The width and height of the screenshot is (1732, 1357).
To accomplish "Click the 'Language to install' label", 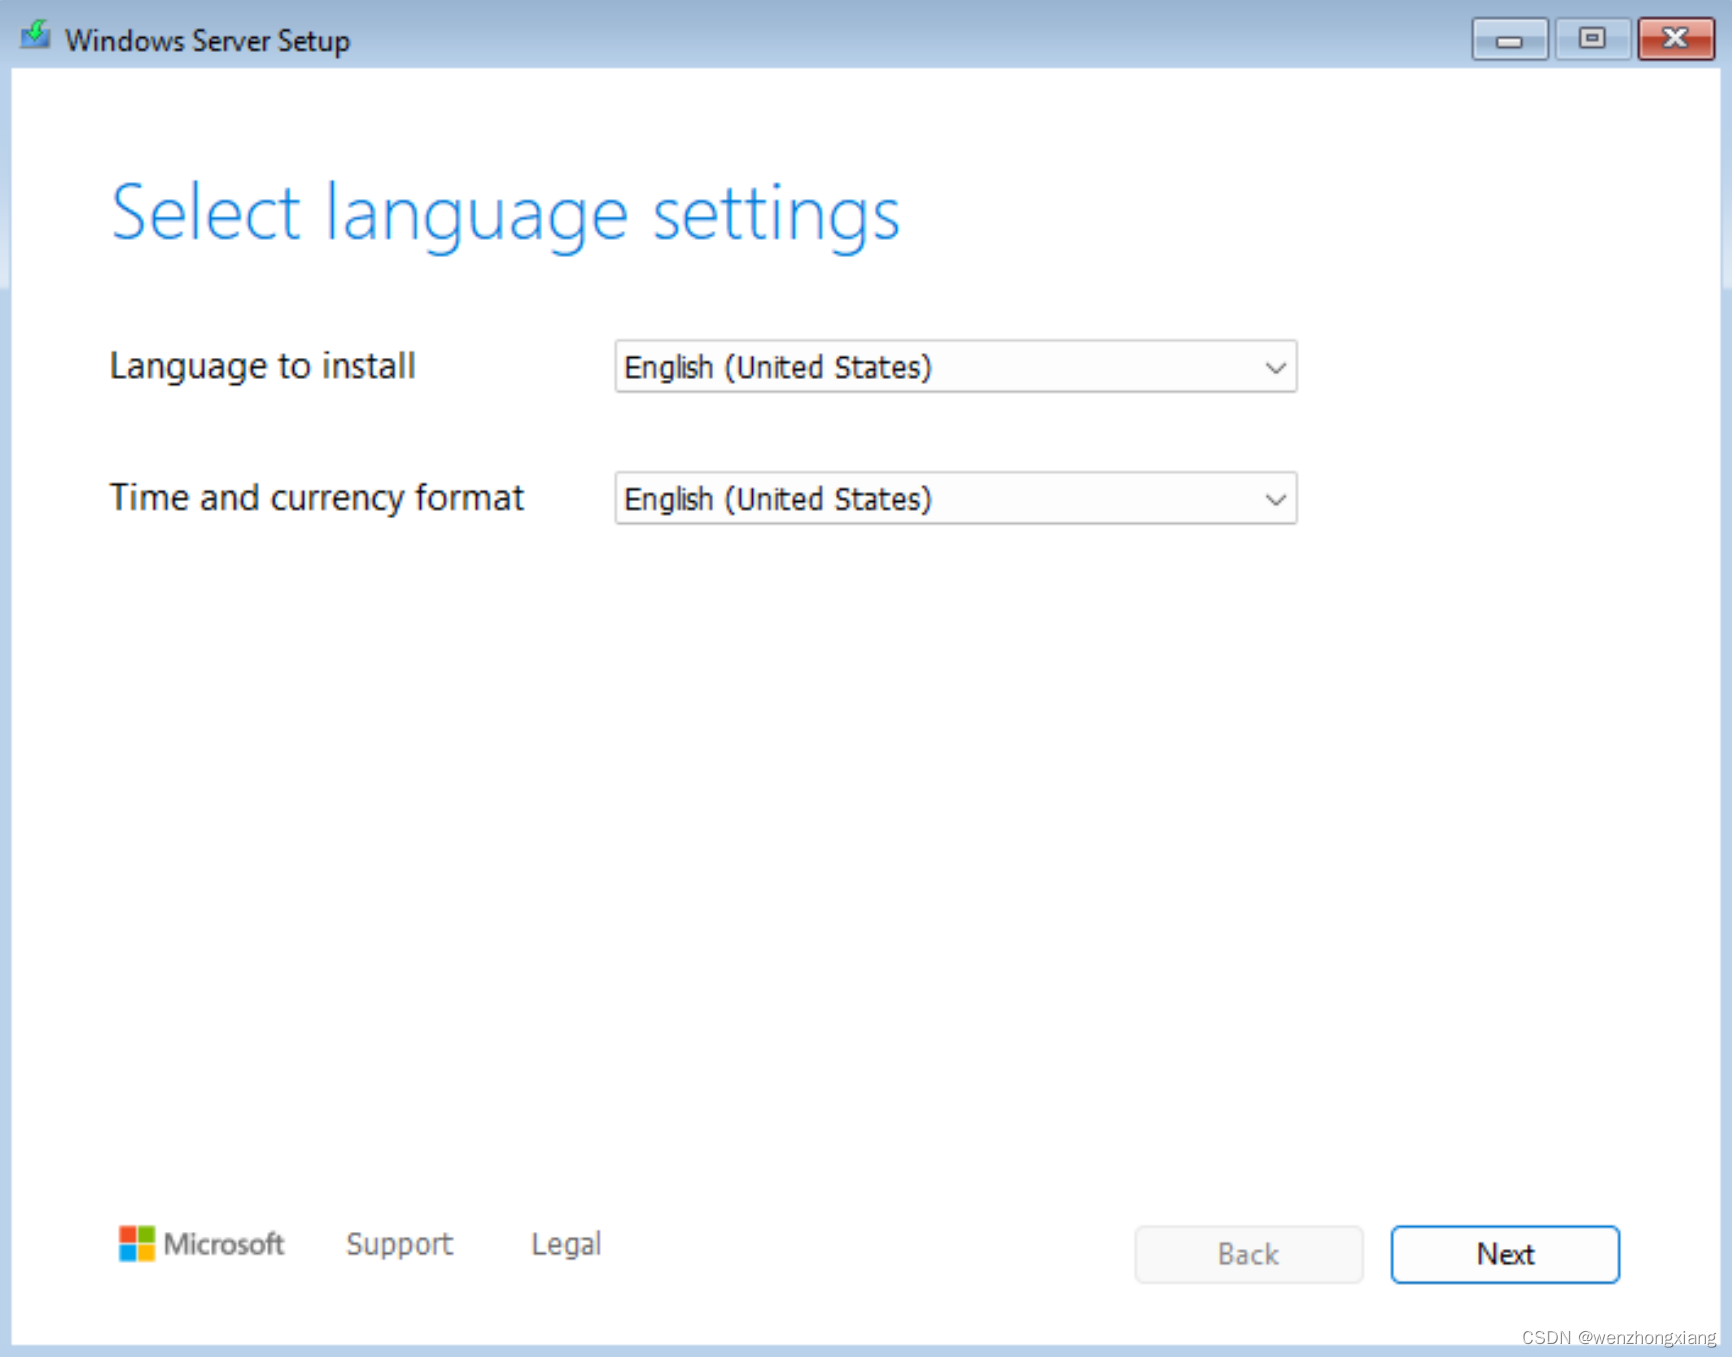I will 262,367.
